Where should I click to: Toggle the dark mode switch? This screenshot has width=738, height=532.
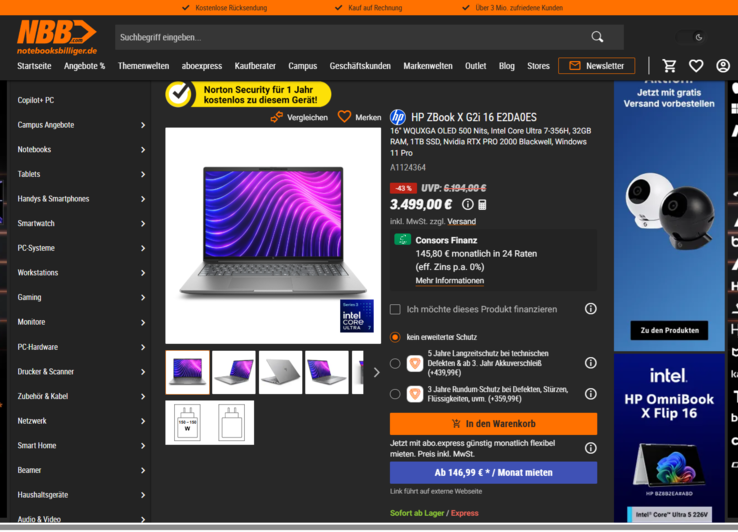691,37
